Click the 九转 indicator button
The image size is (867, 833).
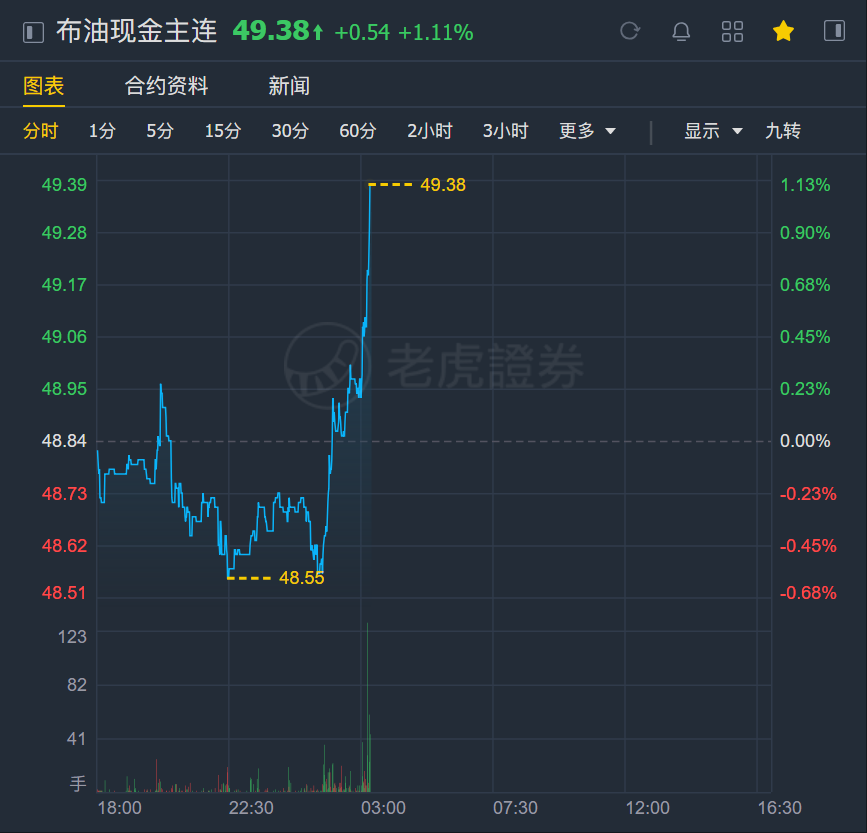pos(782,131)
